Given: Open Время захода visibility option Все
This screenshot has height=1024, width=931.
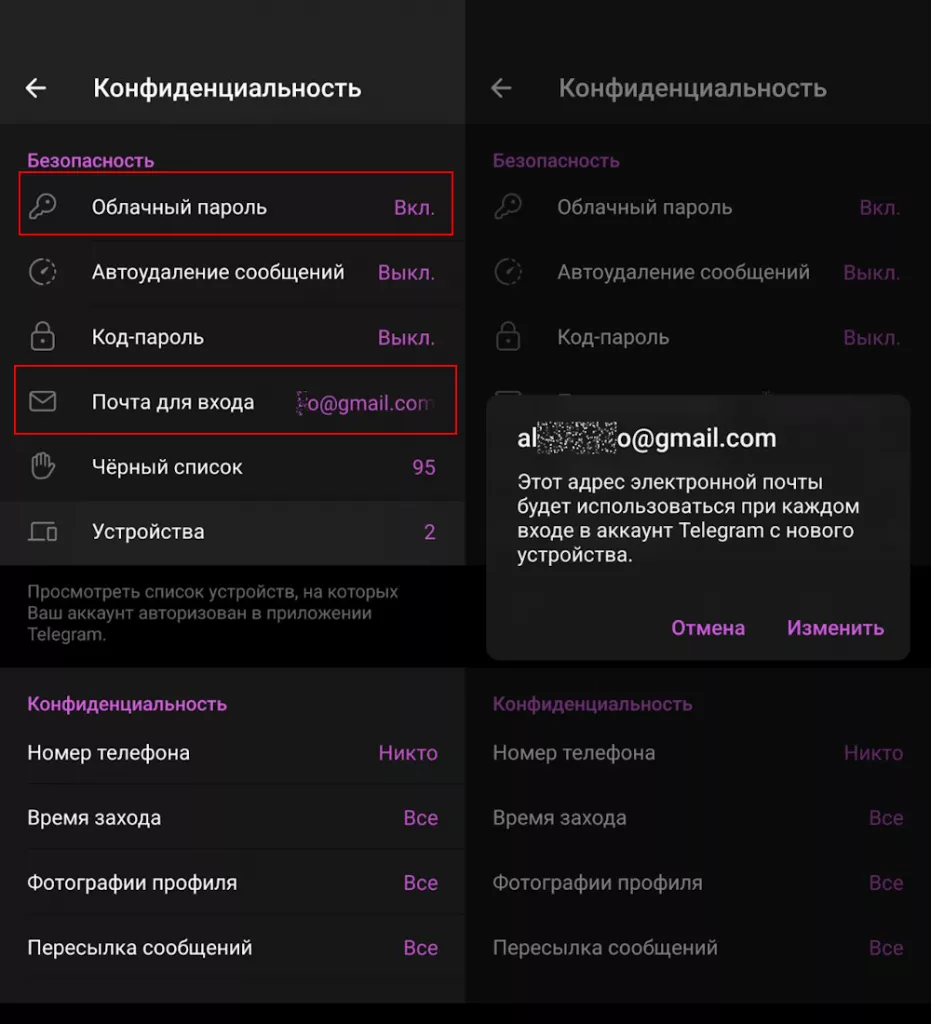Looking at the screenshot, I should tap(420, 818).
